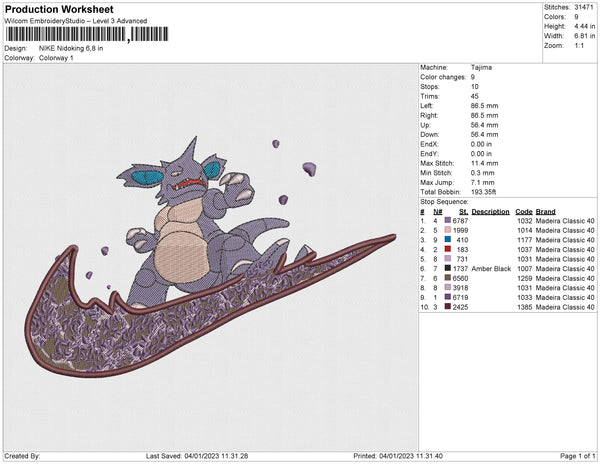Viewport: 600px width, 464px height.
Task: Select thread code '1037'
Action: tap(525, 249)
